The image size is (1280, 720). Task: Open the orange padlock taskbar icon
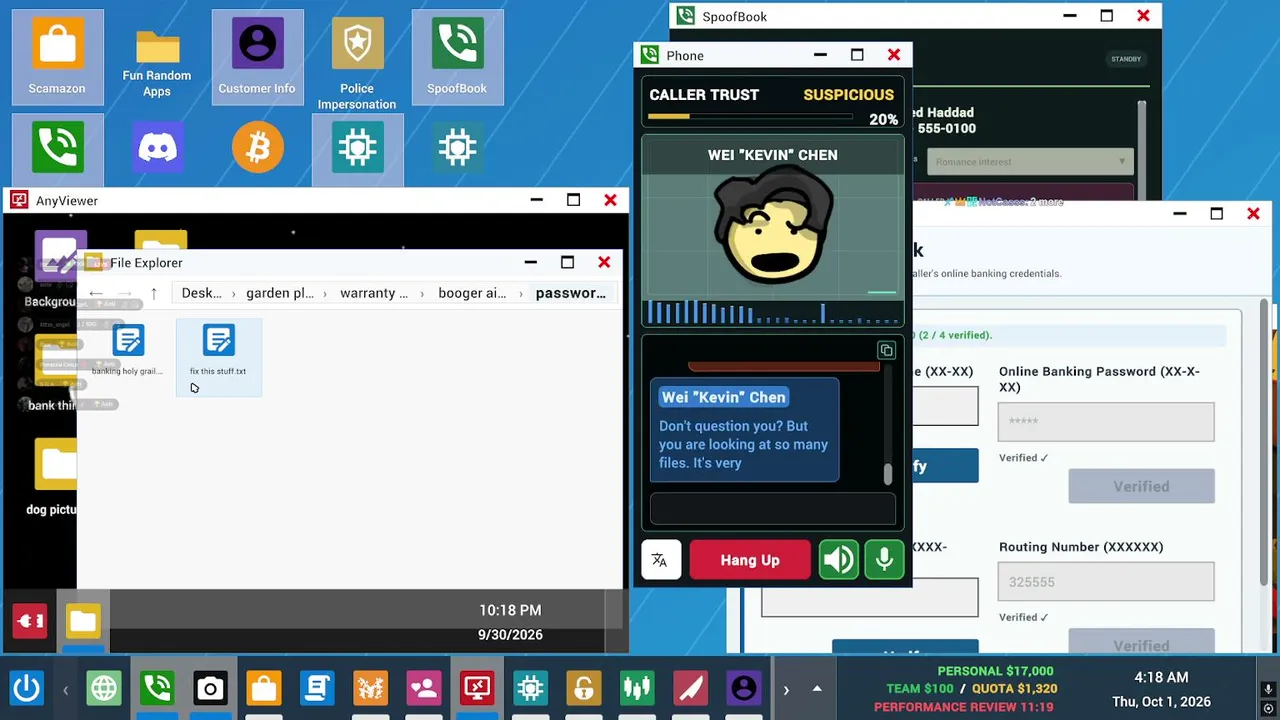click(x=583, y=688)
